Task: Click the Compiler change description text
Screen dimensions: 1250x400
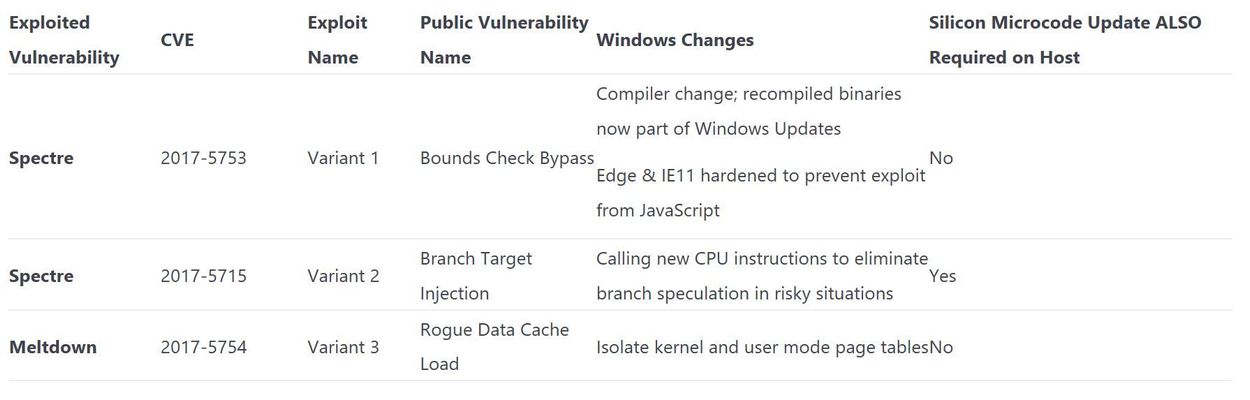Action: [749, 111]
